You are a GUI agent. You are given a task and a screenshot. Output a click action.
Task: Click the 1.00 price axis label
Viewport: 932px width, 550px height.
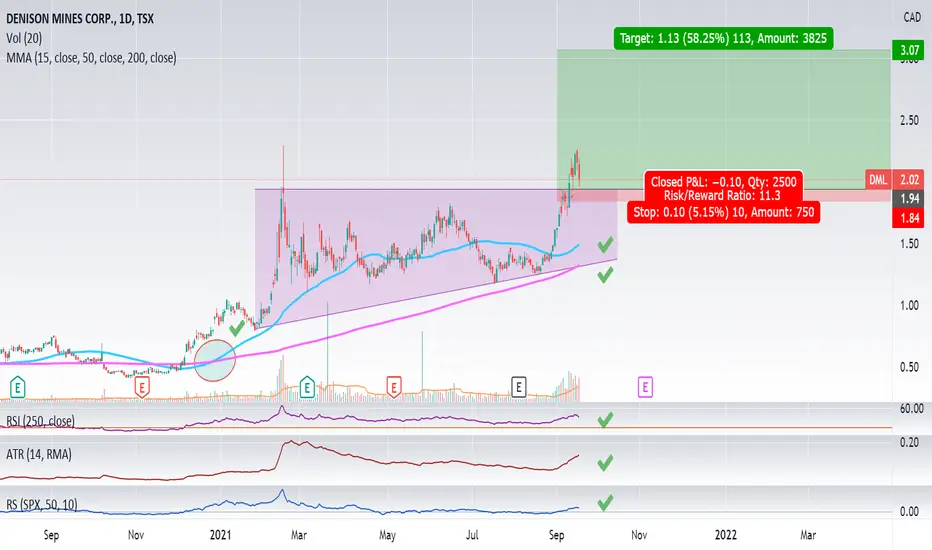(909, 306)
